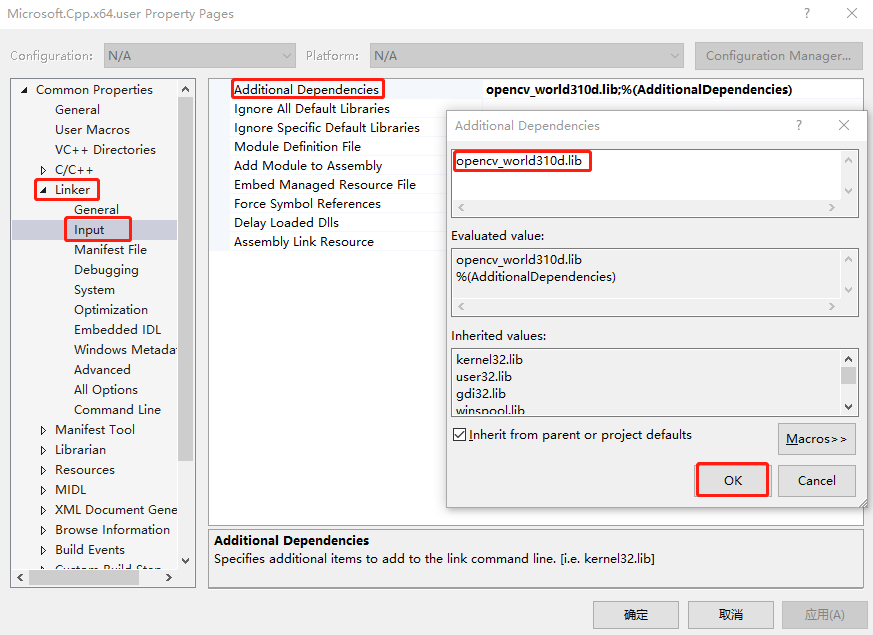This screenshot has height=635, width=873.
Task: Click the %(AdditionalDependencies) evaluated value line
Action: tap(536, 277)
